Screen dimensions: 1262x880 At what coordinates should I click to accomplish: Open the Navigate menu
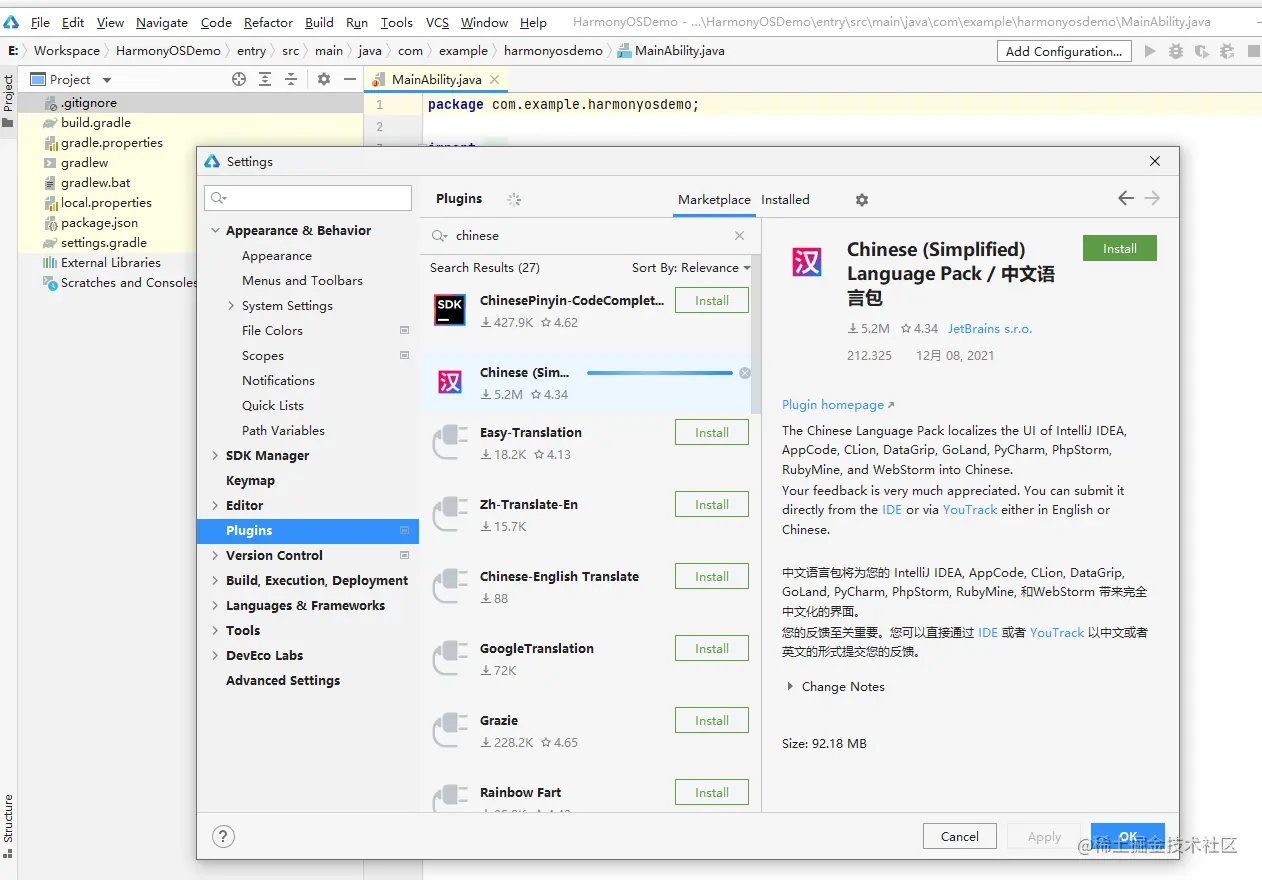162,22
